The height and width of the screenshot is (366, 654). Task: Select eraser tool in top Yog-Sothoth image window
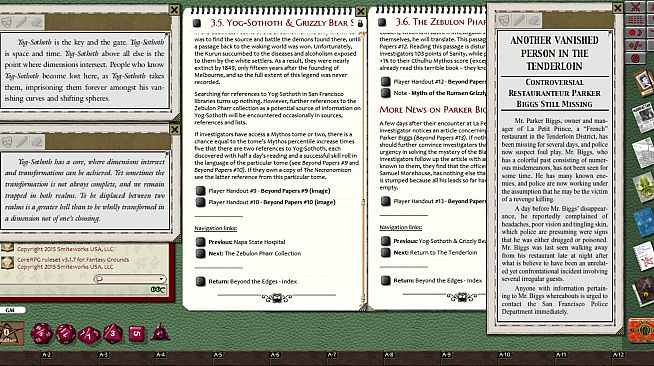click(37, 23)
